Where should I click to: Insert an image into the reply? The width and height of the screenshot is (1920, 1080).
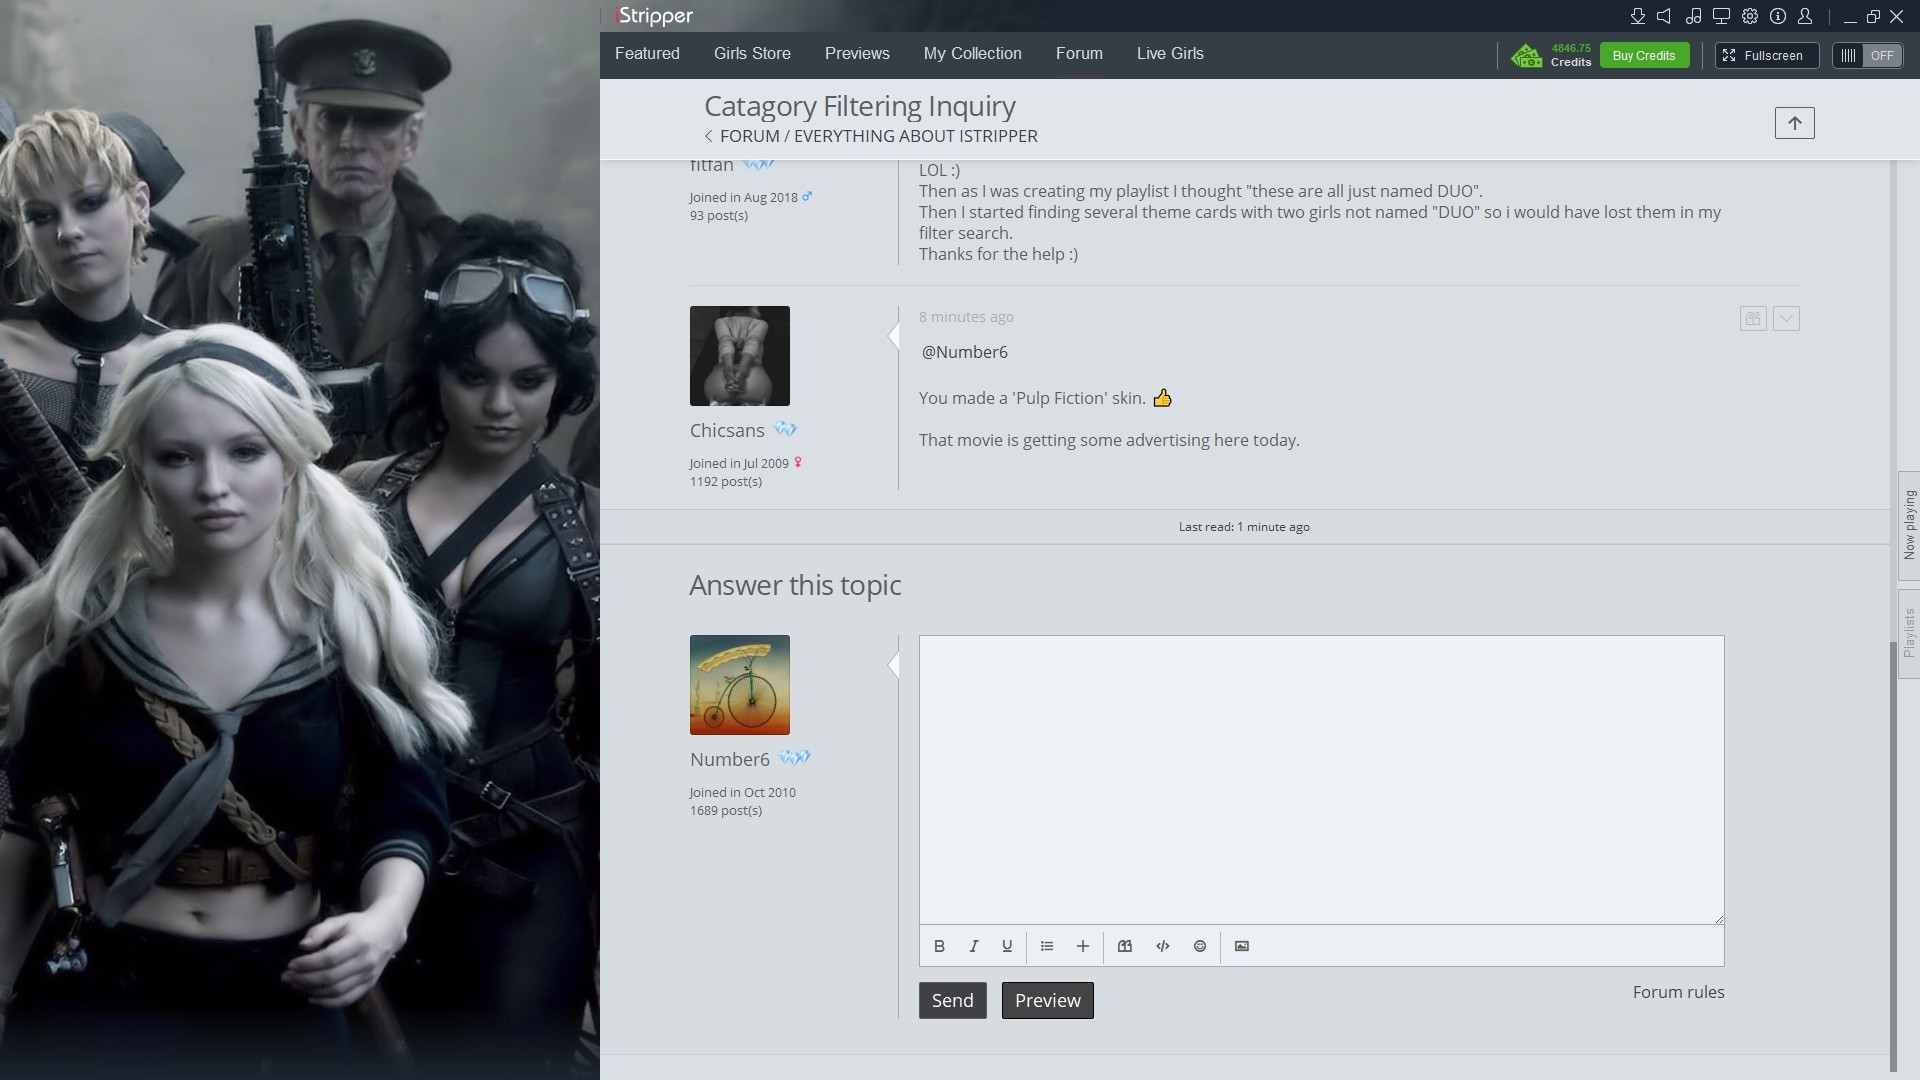pyautogui.click(x=1242, y=946)
